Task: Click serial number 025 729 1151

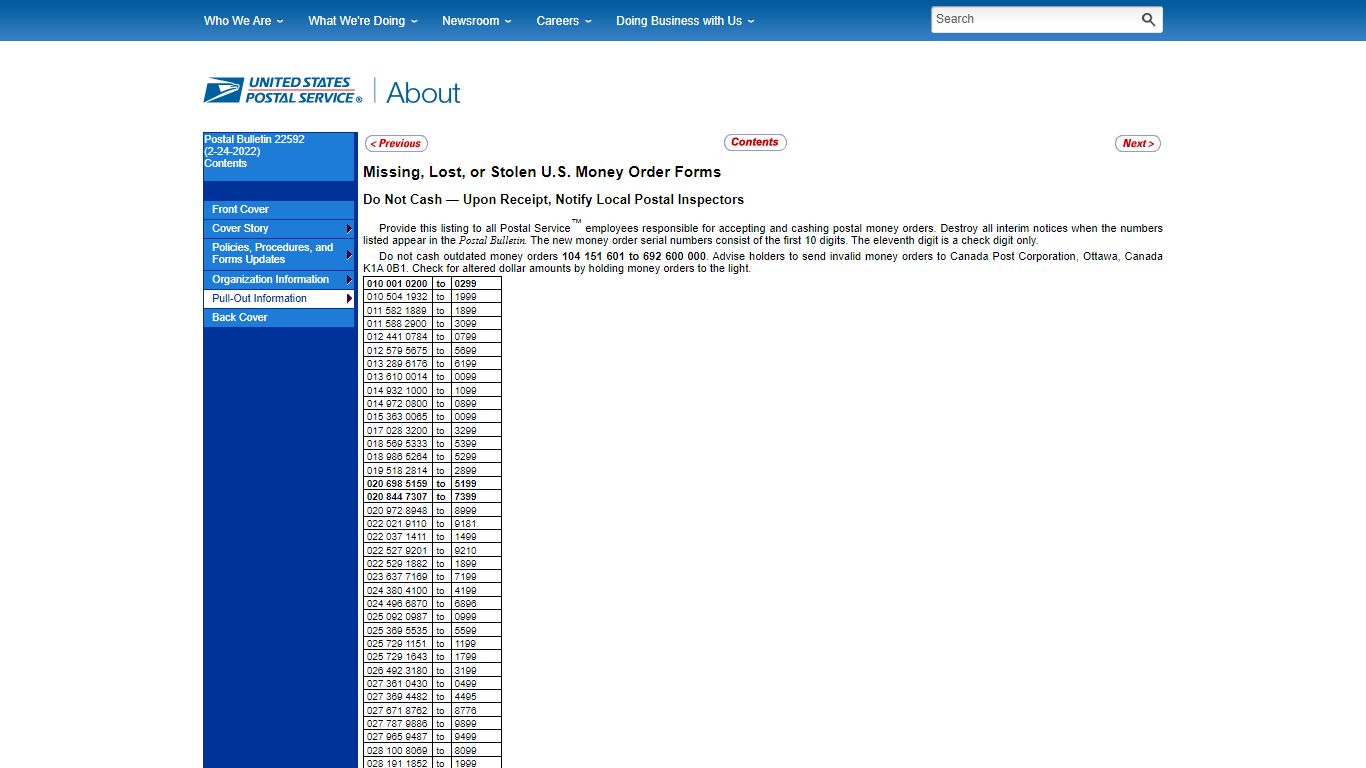Action: click(x=397, y=644)
